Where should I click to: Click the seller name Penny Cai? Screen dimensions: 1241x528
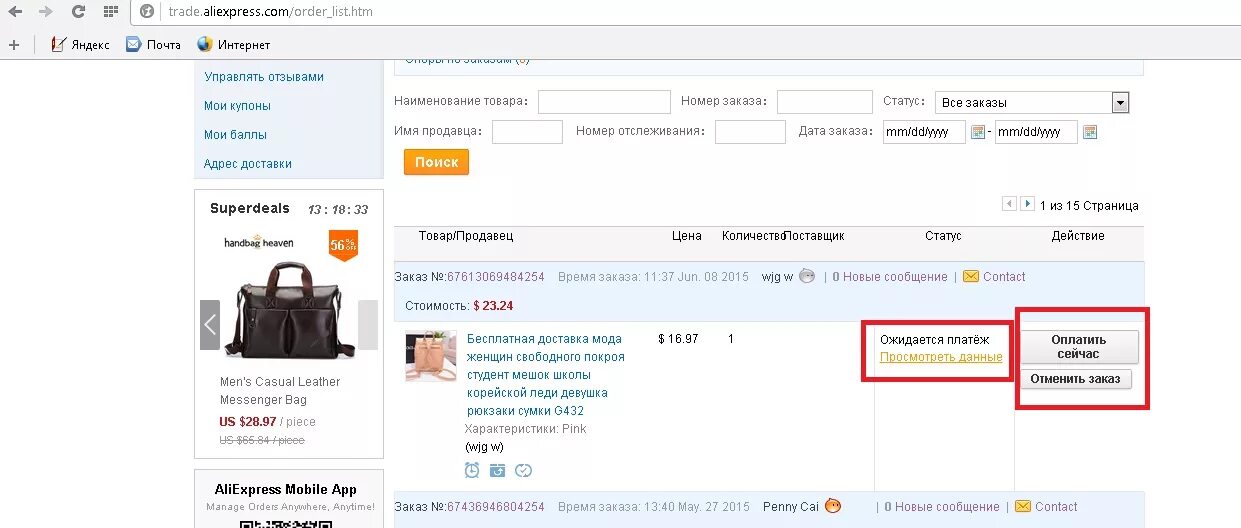pyautogui.click(x=790, y=507)
